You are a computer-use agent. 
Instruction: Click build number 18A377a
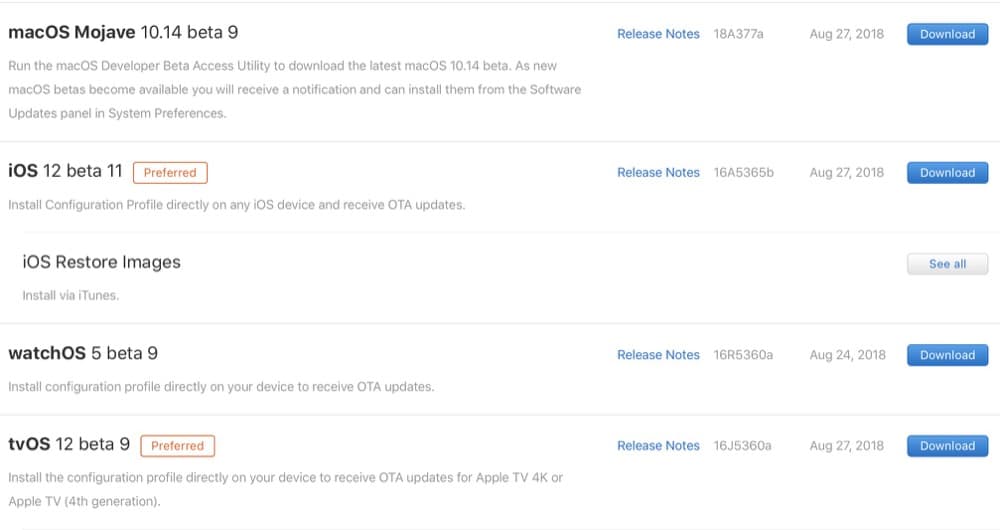[739, 34]
